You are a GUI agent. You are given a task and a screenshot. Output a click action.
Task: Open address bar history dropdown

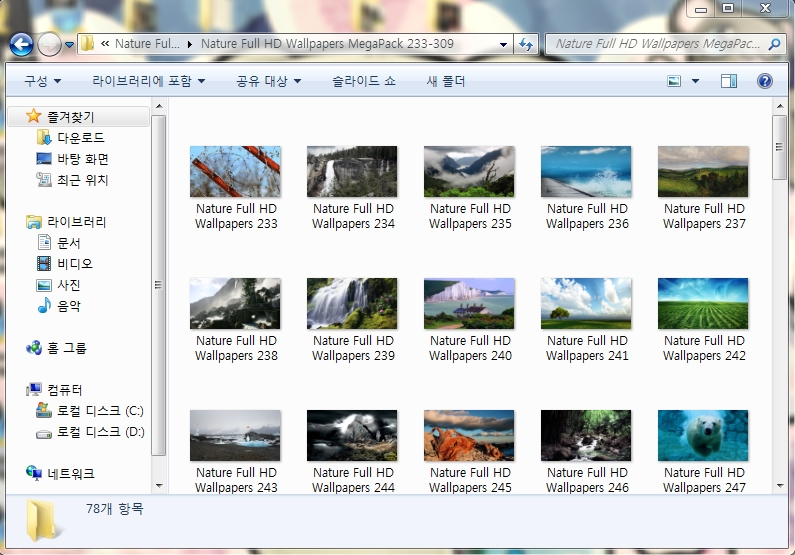(504, 44)
